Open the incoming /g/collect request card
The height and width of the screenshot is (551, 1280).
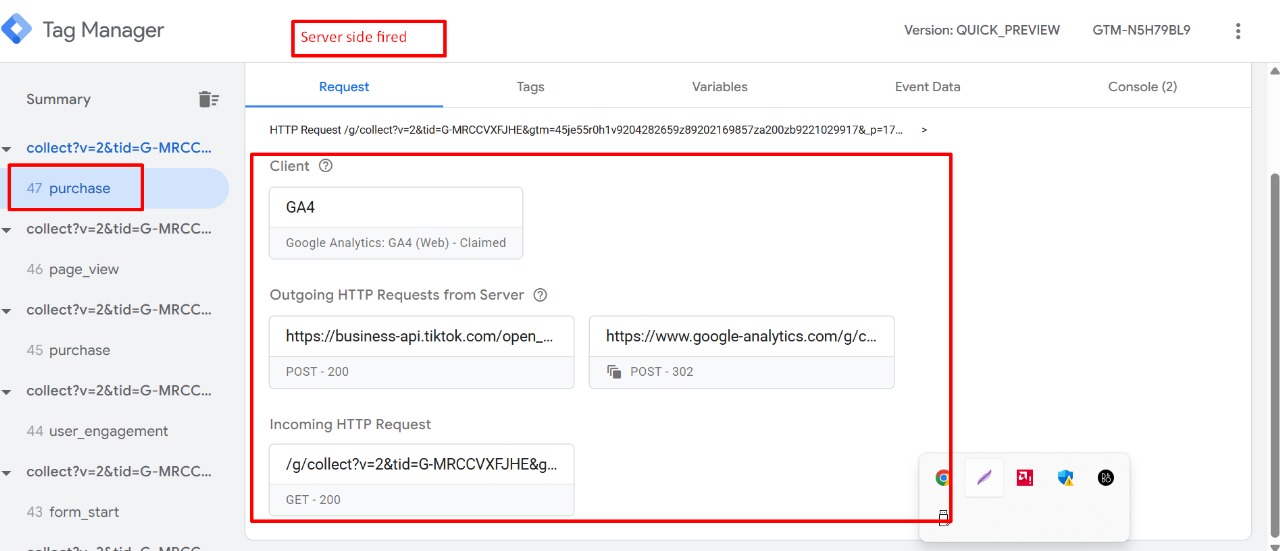click(422, 480)
